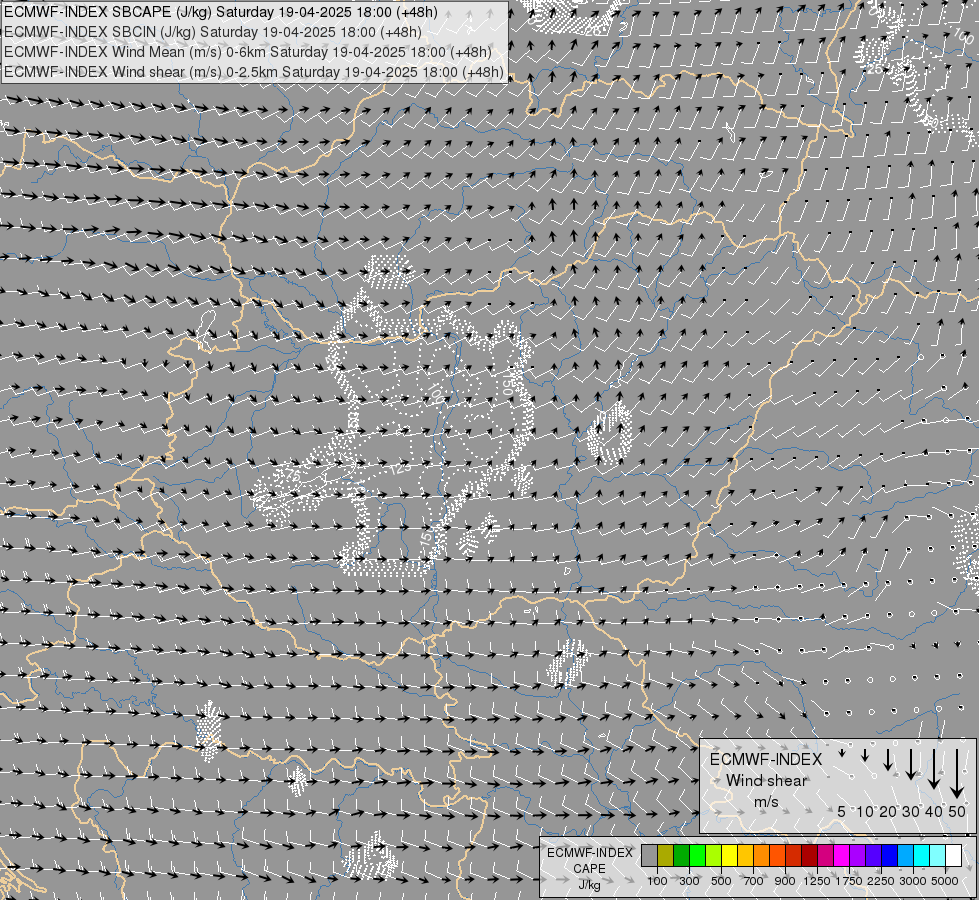Screen dimensions: 979x900
Task: Click the '2250' CAPE scale tick label
Action: pos(880,881)
